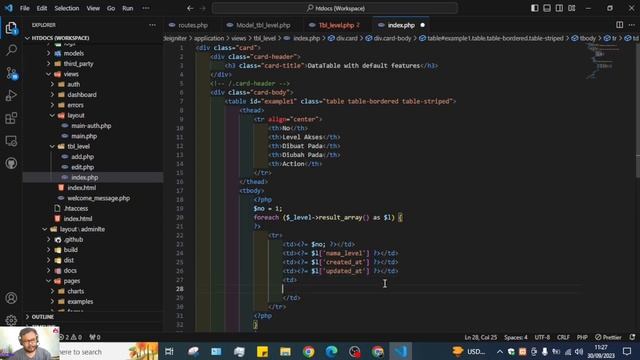Open Sticky Notes from the taskbar
640x360 pixels.
[x=262, y=351]
